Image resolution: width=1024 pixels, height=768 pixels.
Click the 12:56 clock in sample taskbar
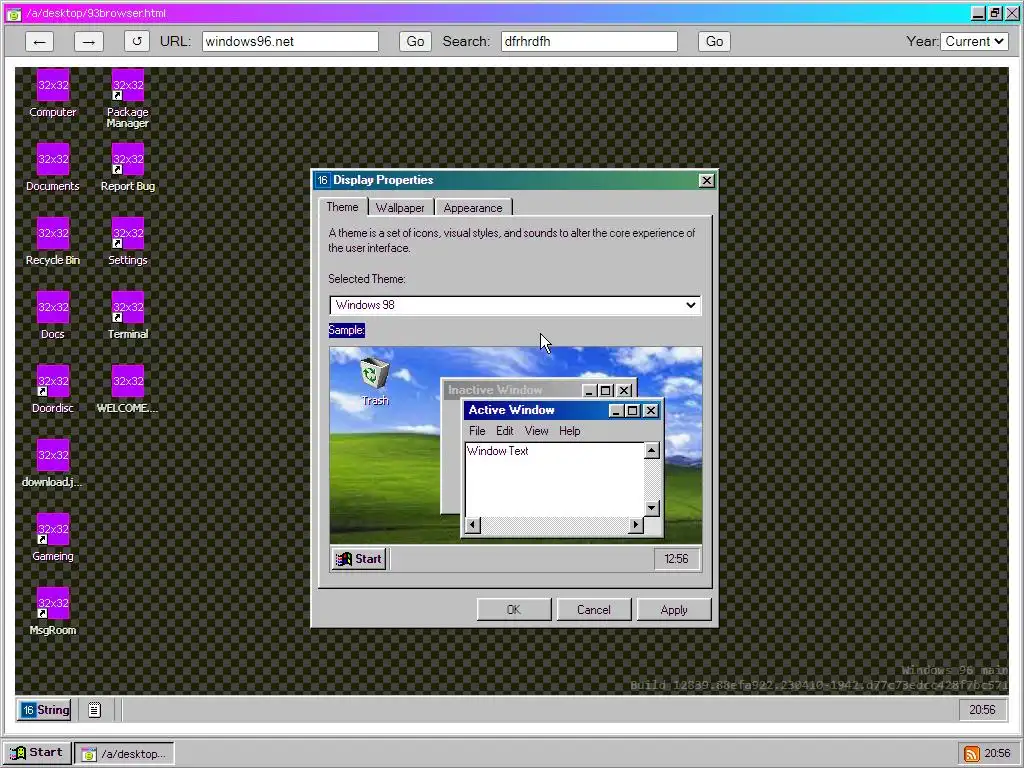click(676, 559)
